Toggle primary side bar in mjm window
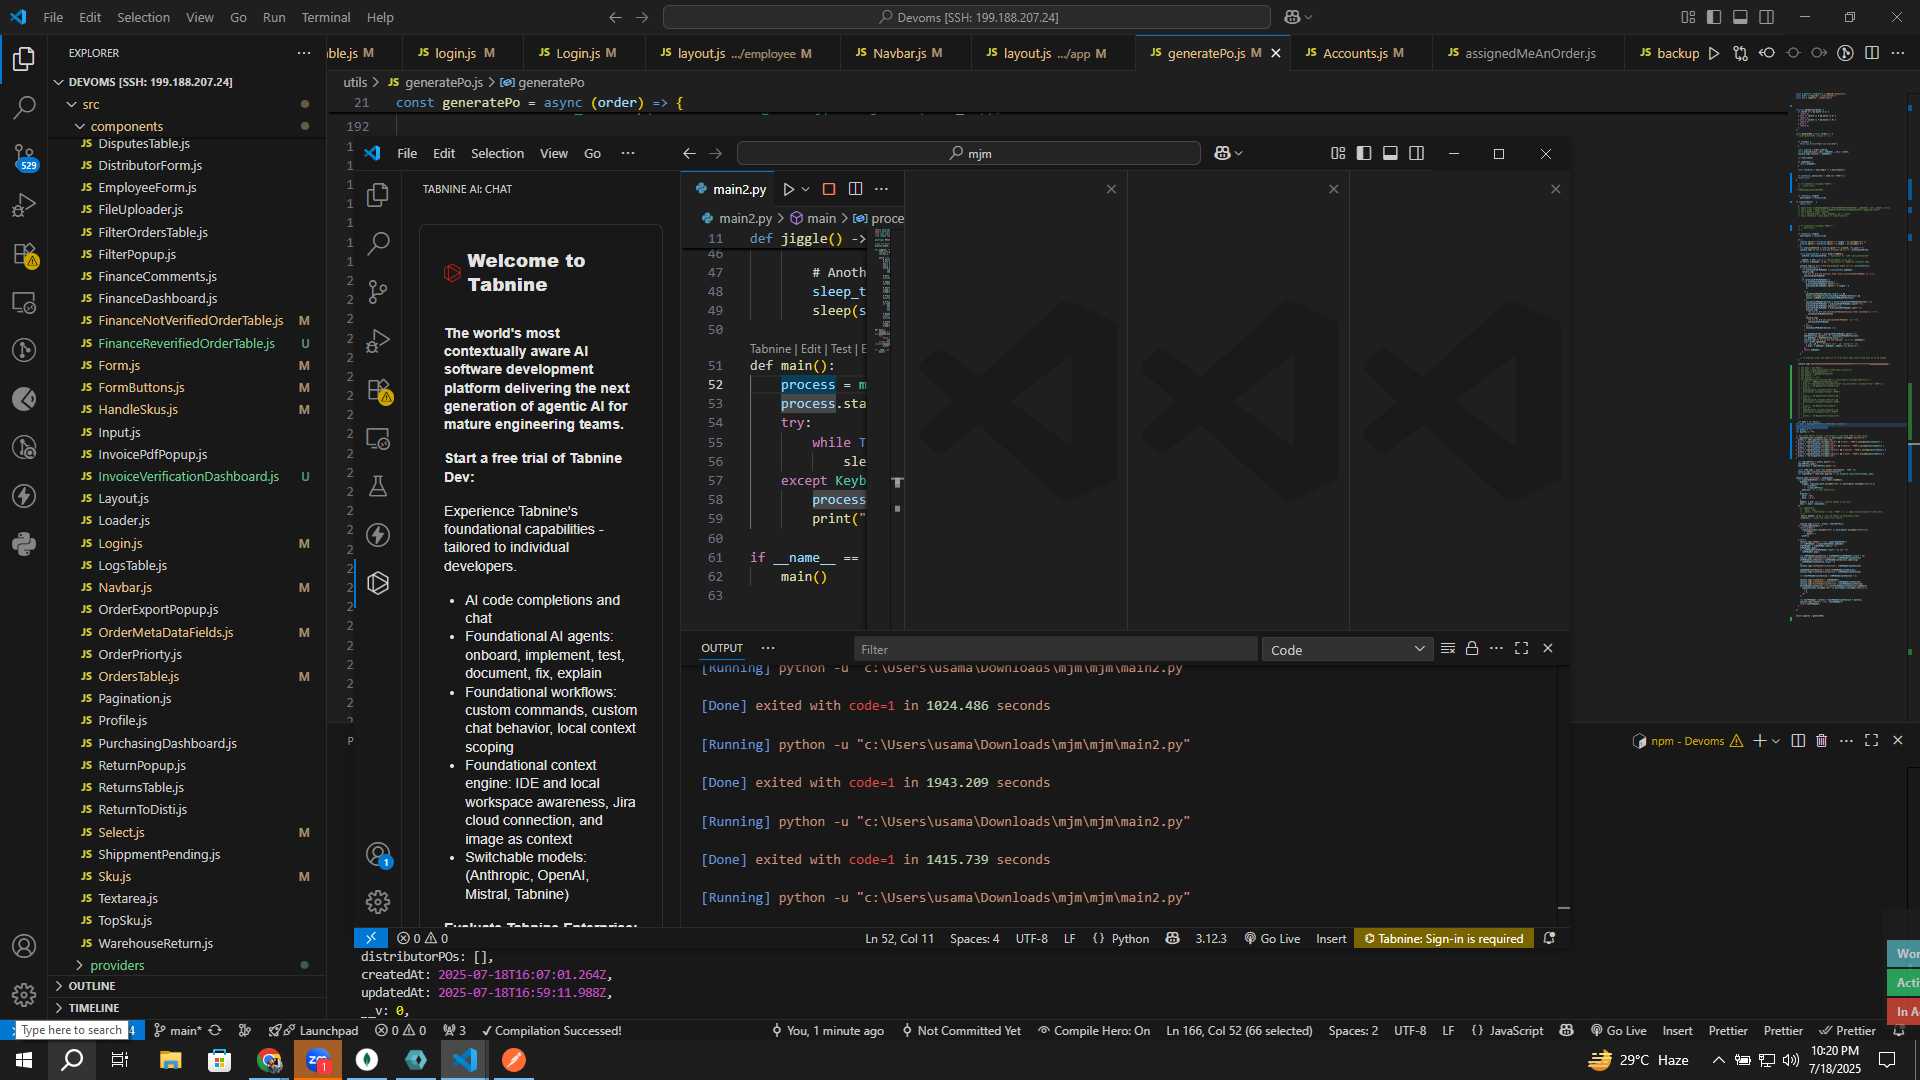 pos(1364,153)
